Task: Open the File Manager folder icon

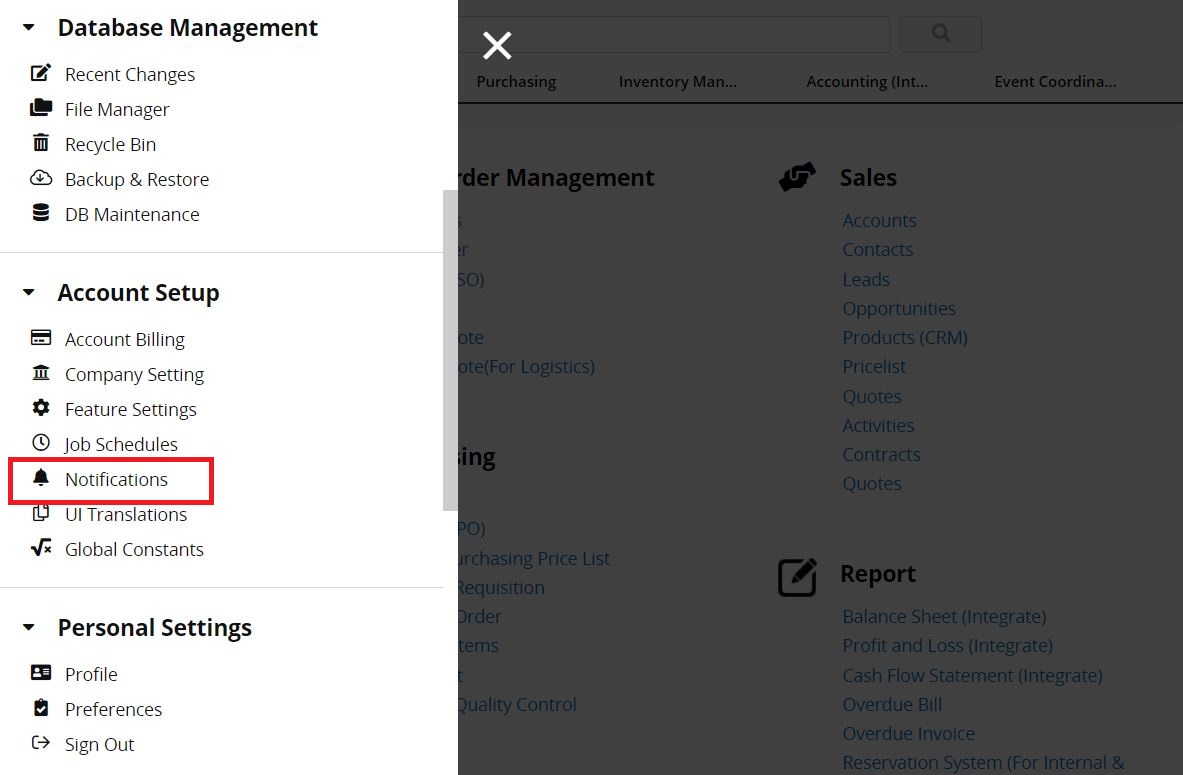Action: click(x=41, y=108)
